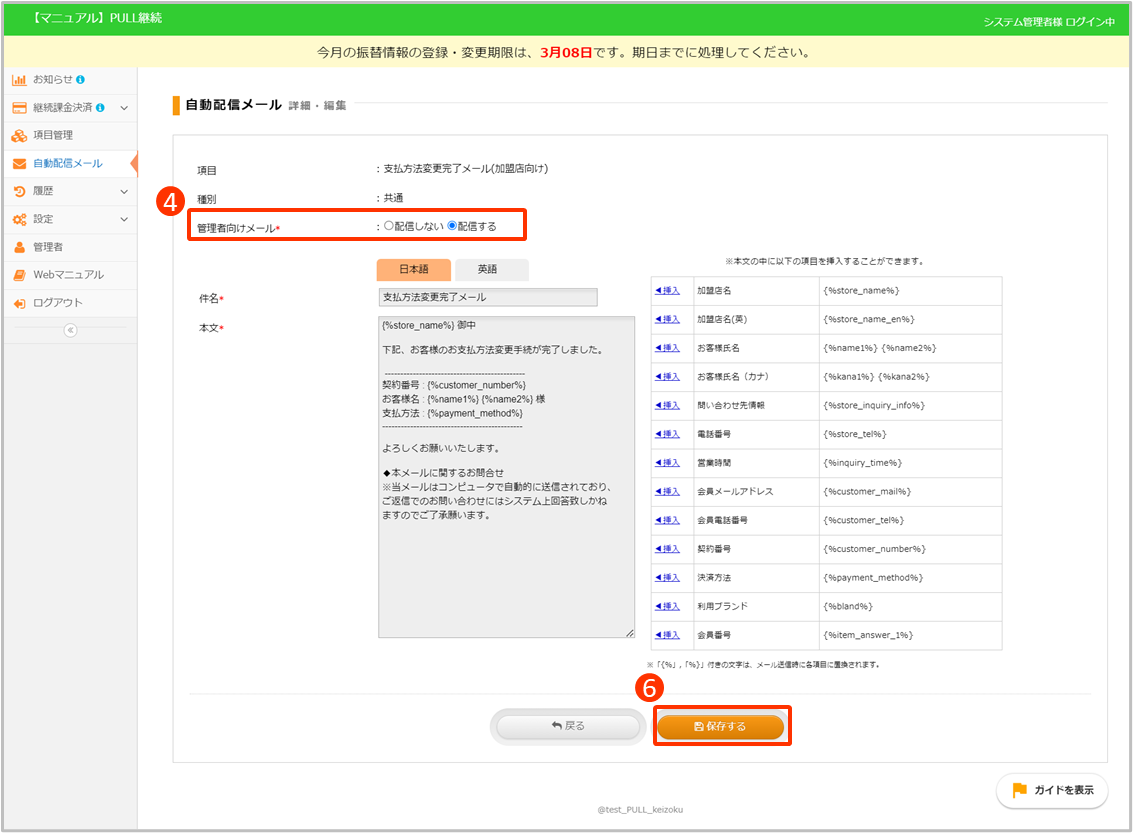This screenshot has height=833, width=1133.
Task: Click the ログアウト icon in sidebar
Action: (x=19, y=303)
